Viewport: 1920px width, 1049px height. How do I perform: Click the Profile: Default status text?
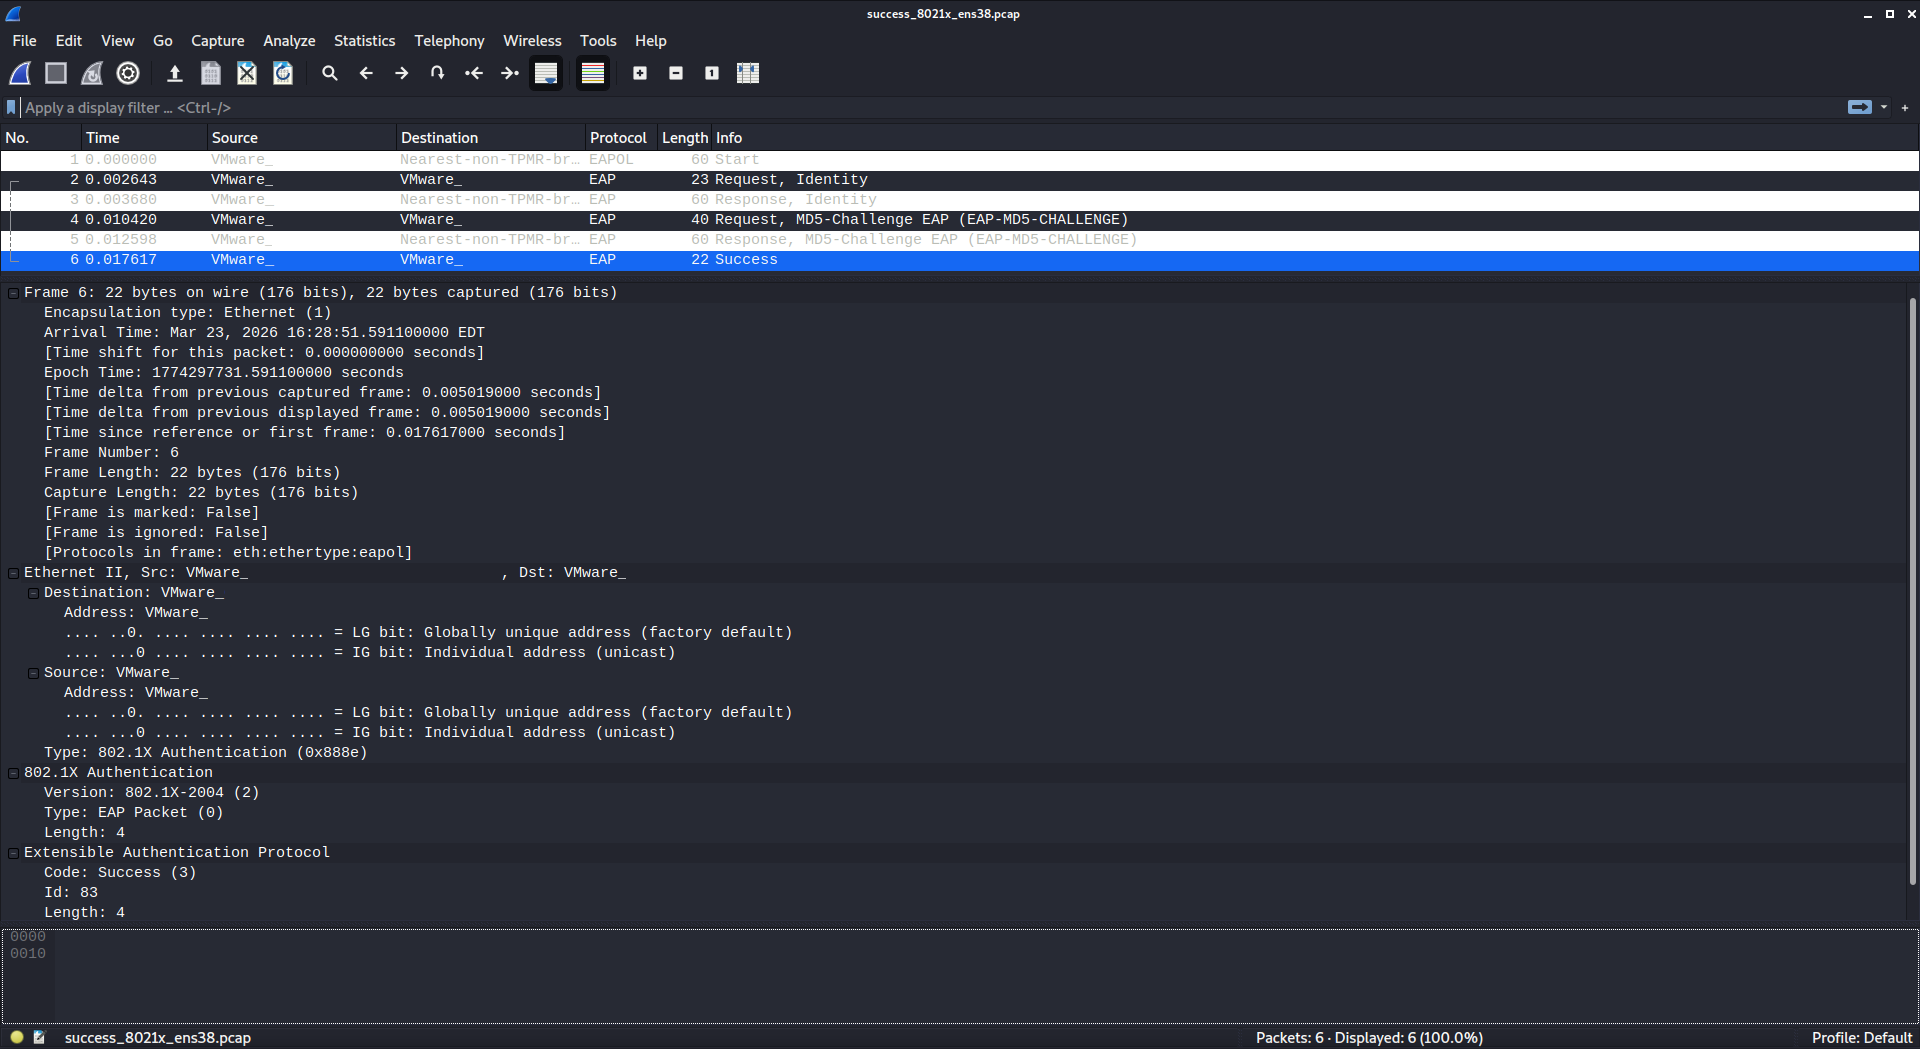point(1861,1038)
